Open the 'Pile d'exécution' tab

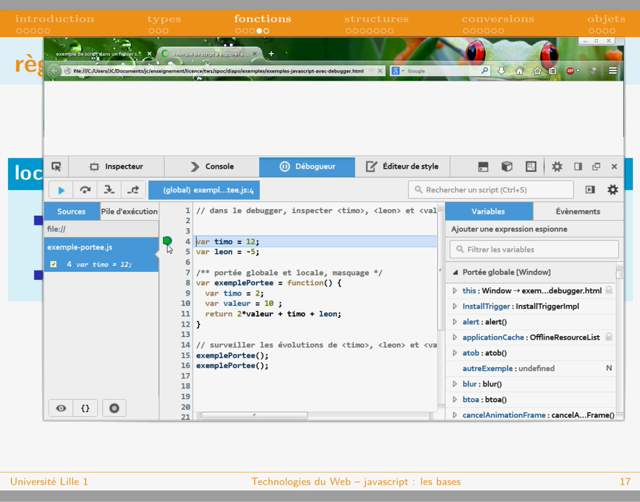(129, 212)
